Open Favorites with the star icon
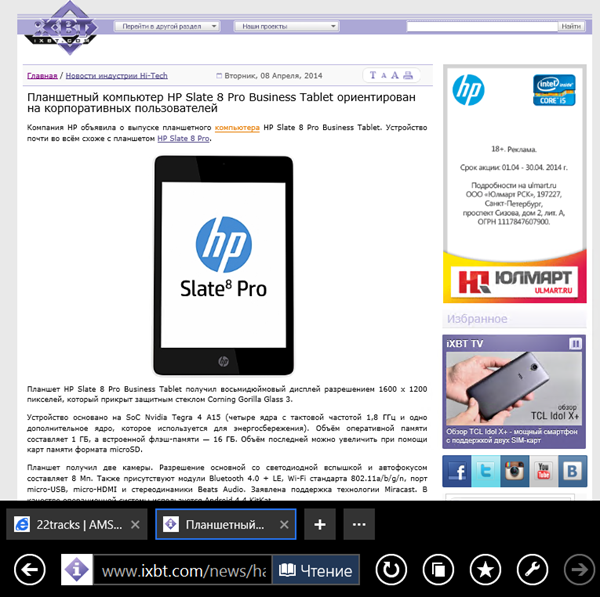Viewport: 600px width, 597px height. point(485,569)
